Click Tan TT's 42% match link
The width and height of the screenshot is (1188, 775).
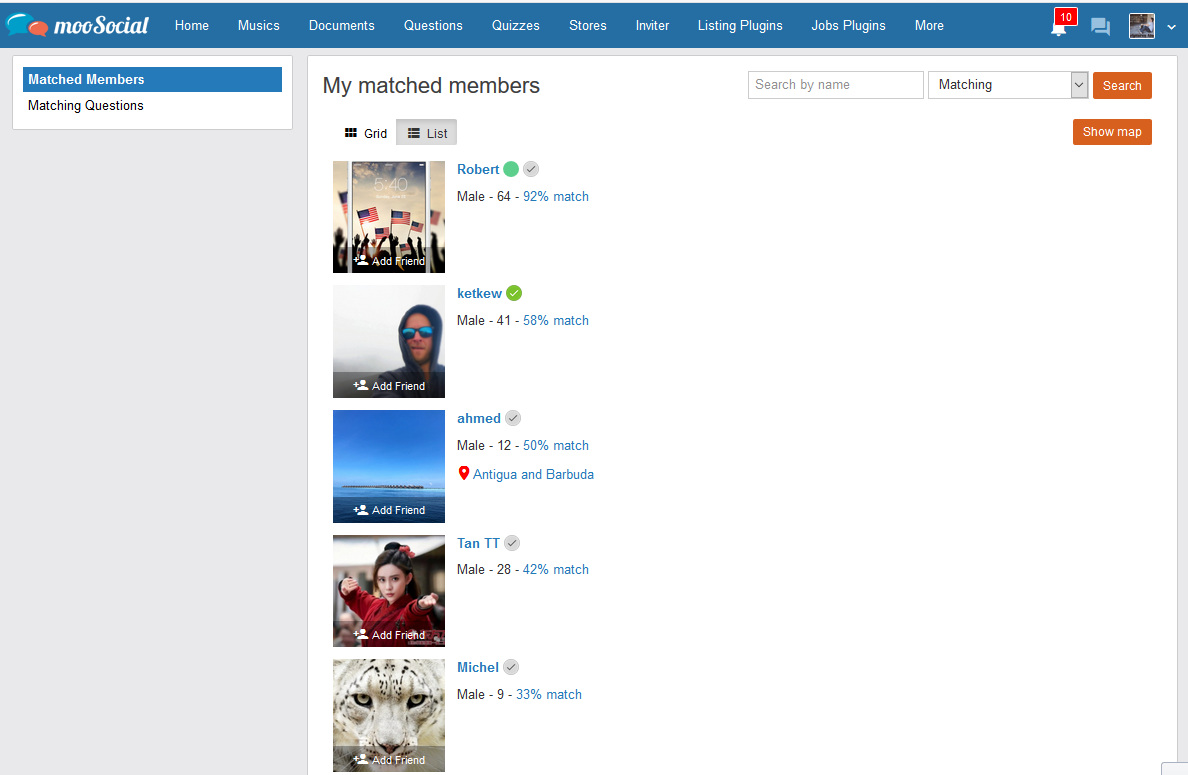pos(555,569)
